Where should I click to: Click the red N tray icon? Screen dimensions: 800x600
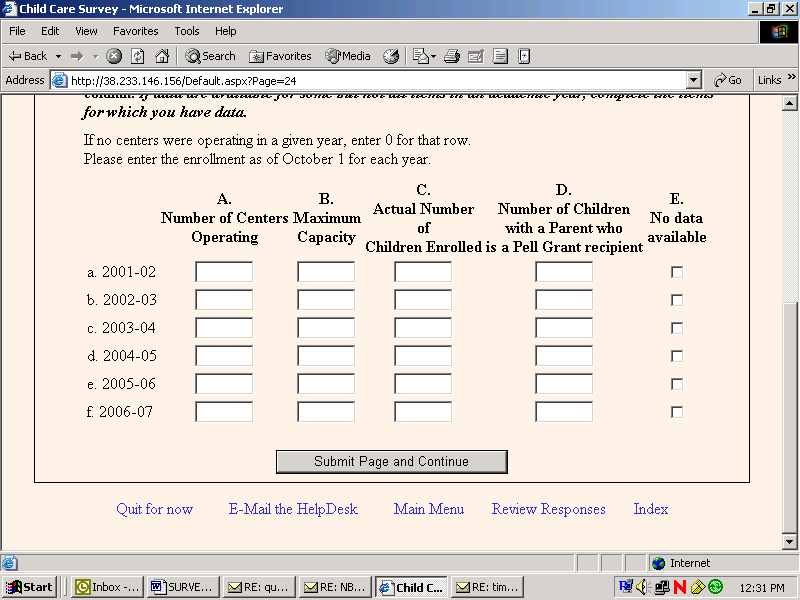click(680, 587)
